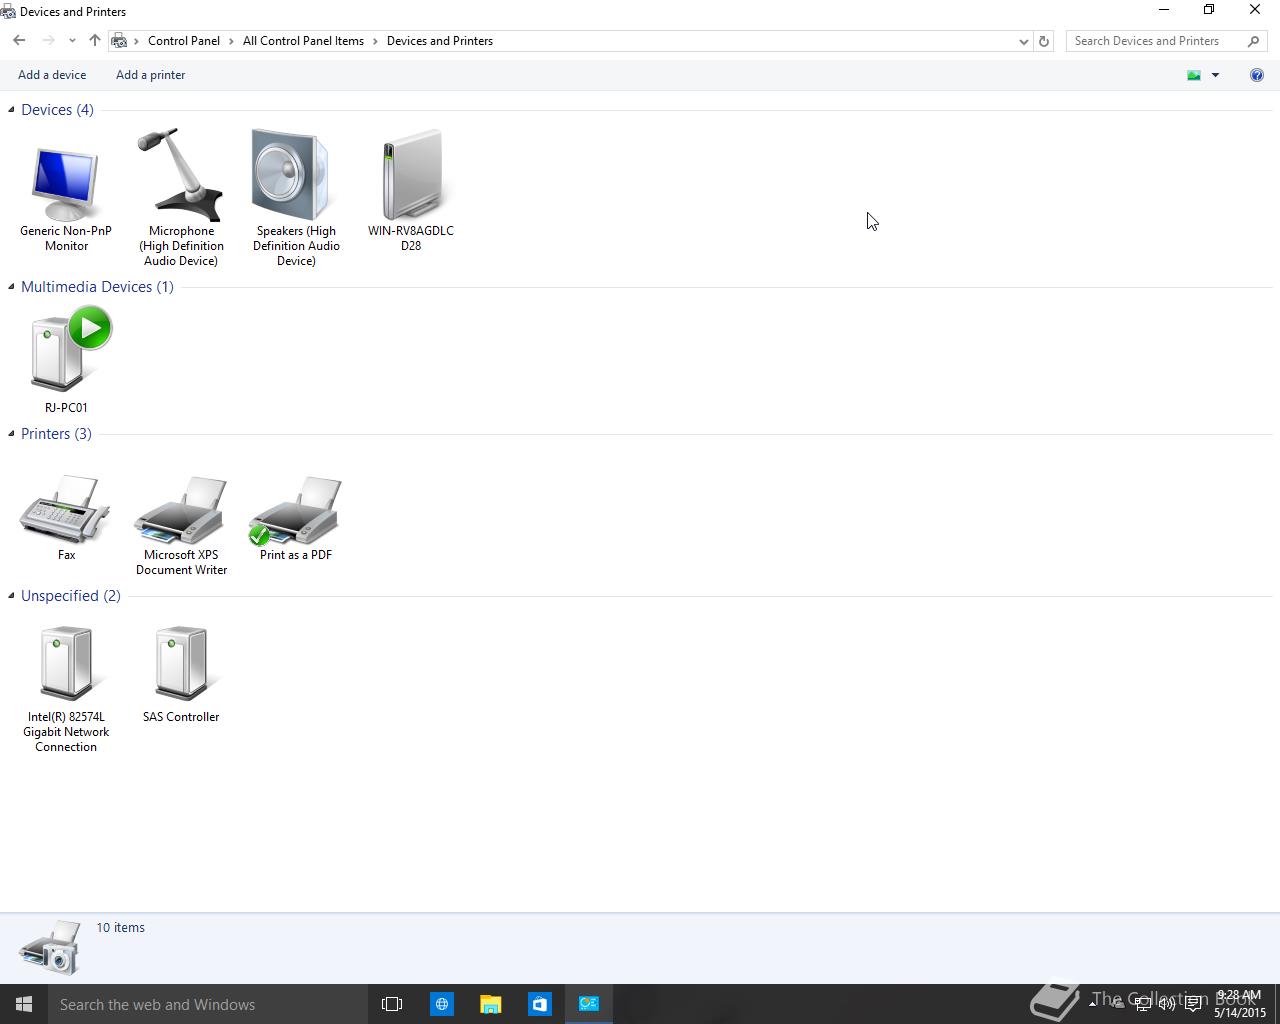This screenshot has width=1280, height=1024.
Task: Click the network icon in the system tray
Action: coord(1143,1004)
